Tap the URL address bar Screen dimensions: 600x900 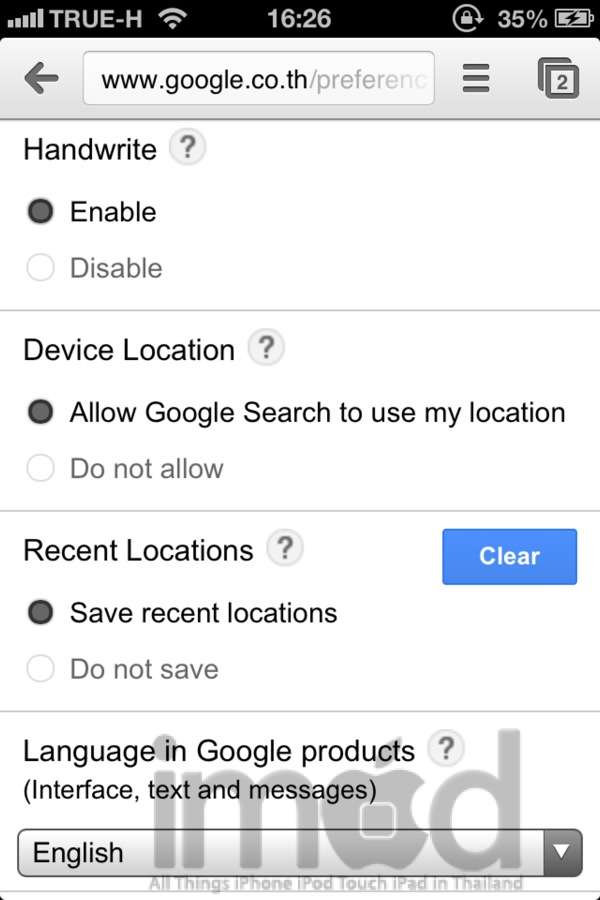[x=259, y=79]
